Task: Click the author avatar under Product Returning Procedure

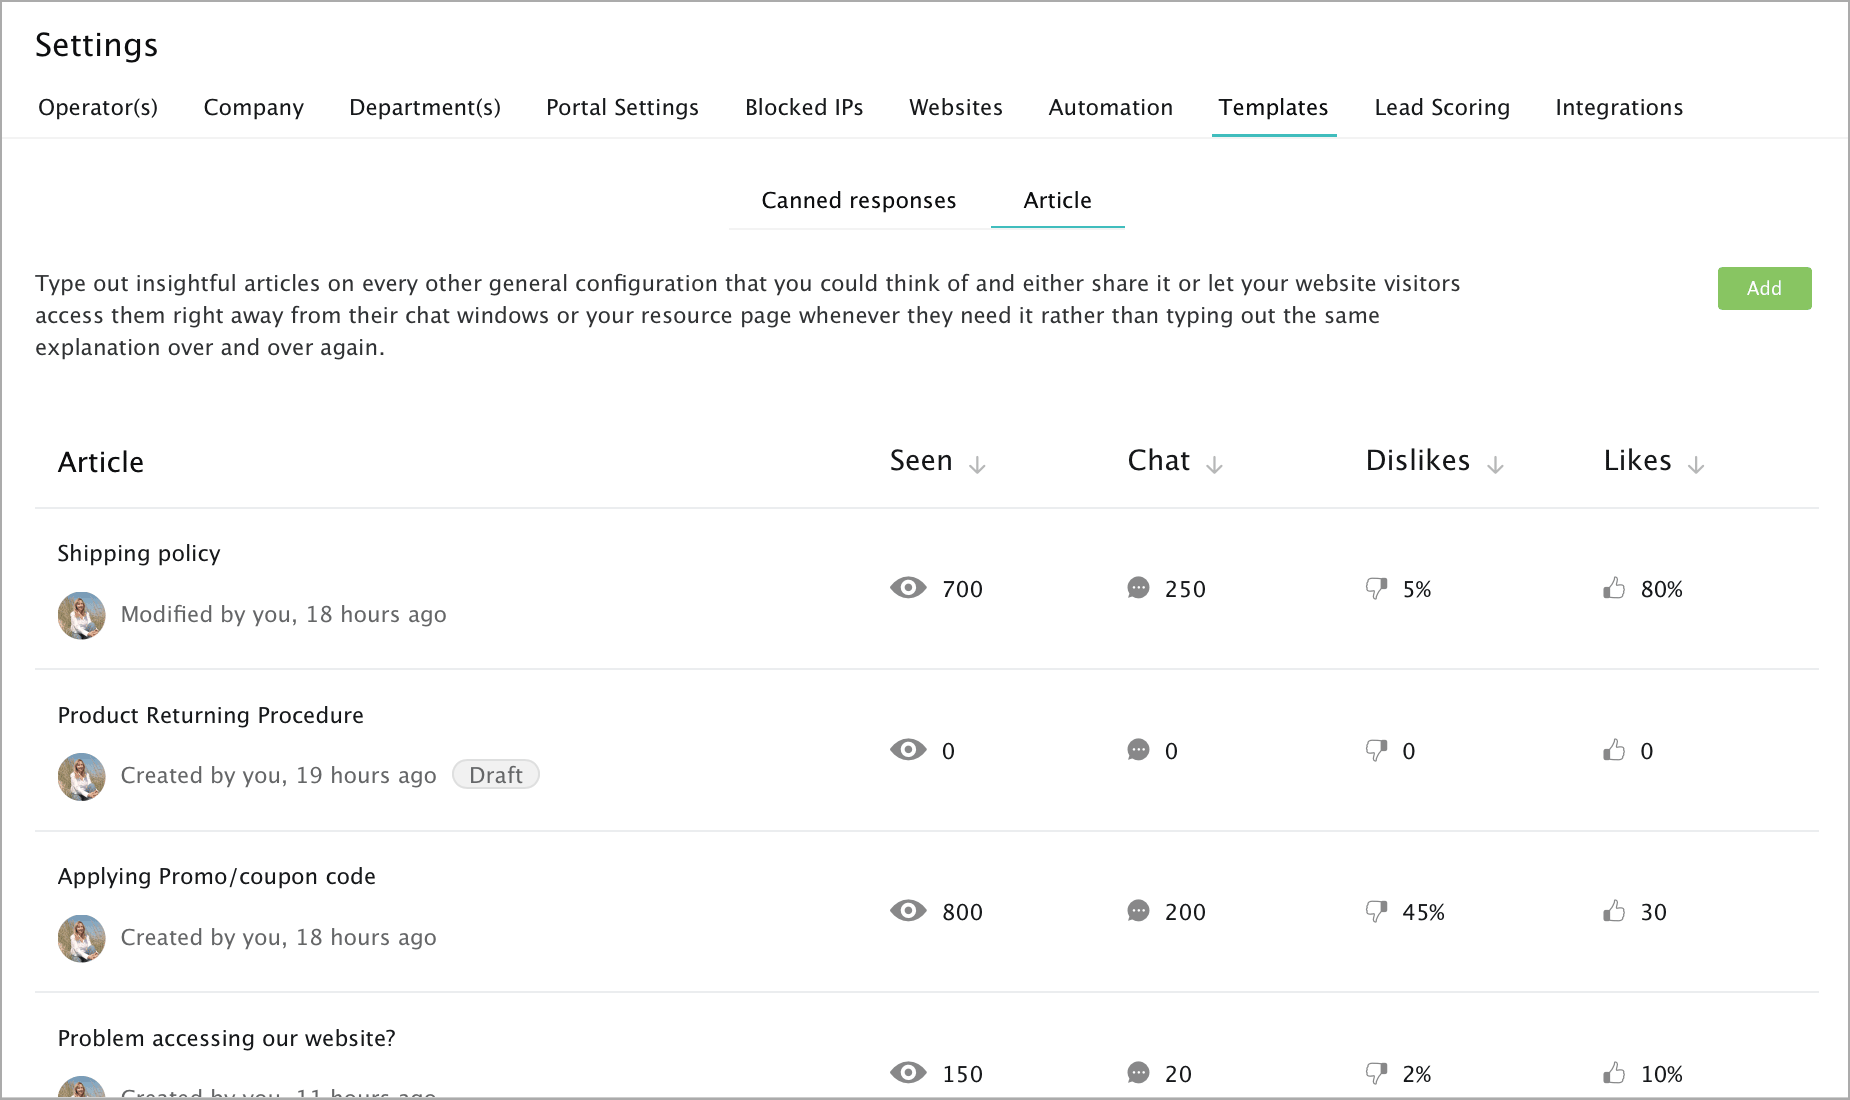Action: 82,776
